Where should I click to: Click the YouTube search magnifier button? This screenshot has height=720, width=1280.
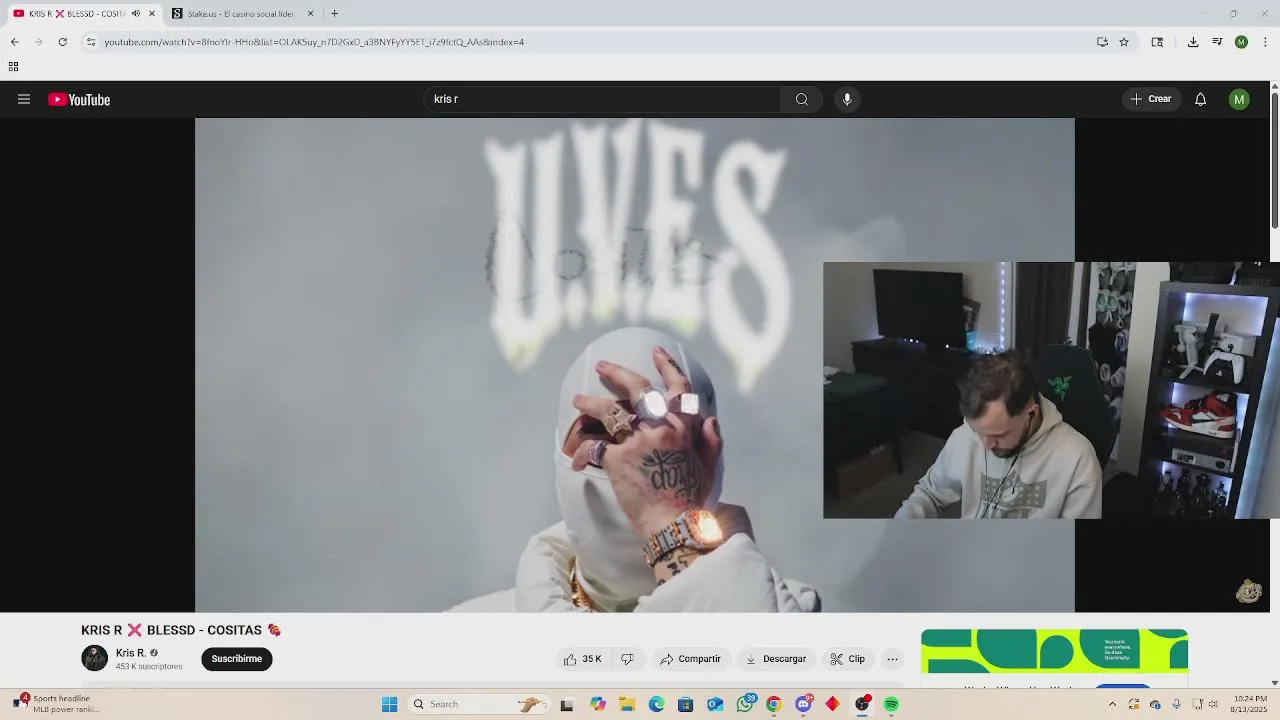tap(801, 99)
